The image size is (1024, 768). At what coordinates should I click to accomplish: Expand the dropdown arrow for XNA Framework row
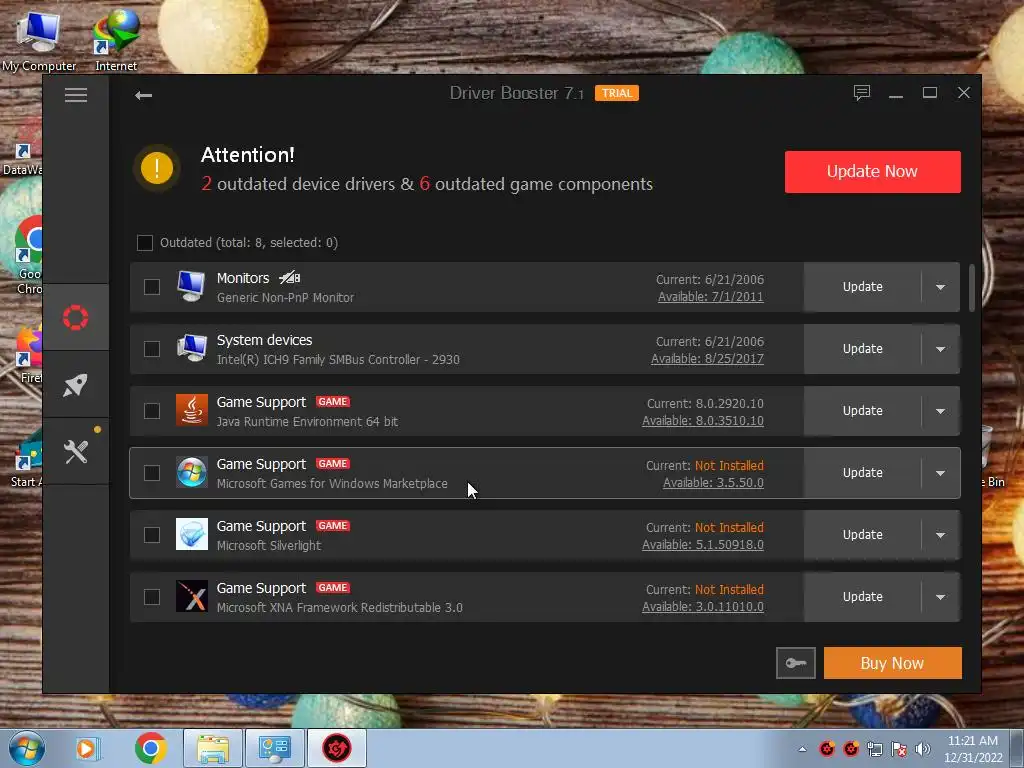(x=940, y=597)
